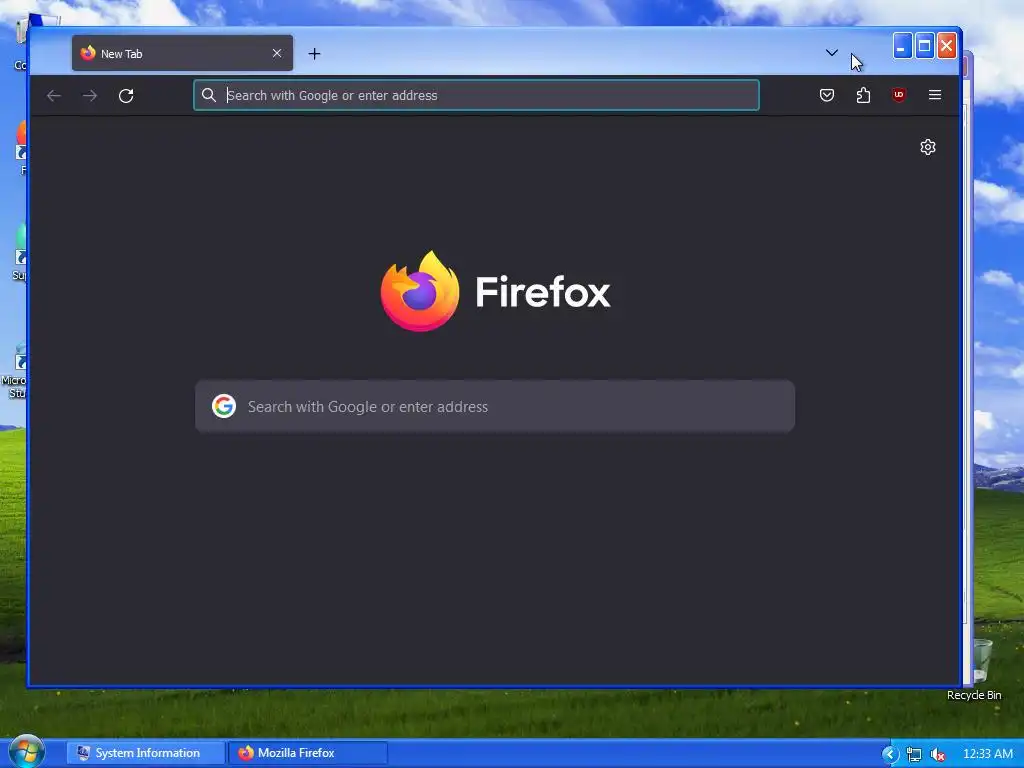Go forward one page
Image resolution: width=1024 pixels, height=768 pixels.
coord(90,96)
